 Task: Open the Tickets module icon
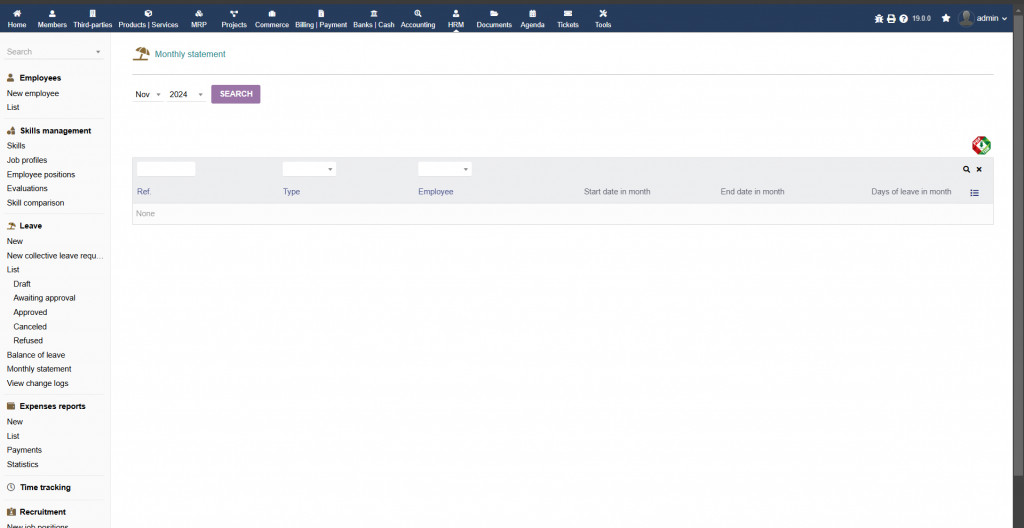tap(568, 13)
